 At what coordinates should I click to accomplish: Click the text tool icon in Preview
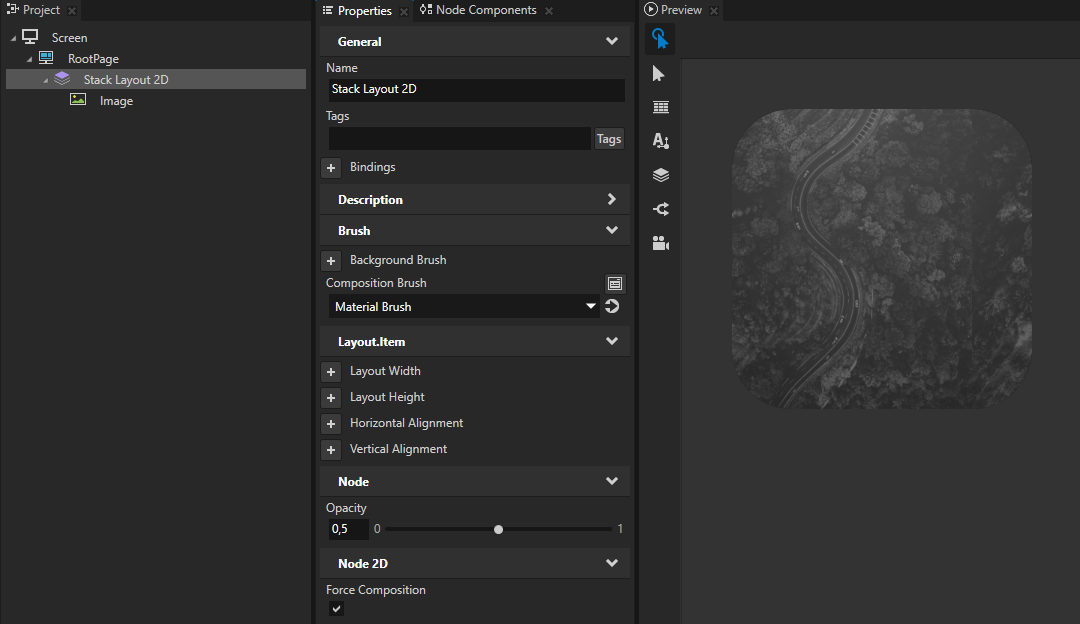(660, 141)
